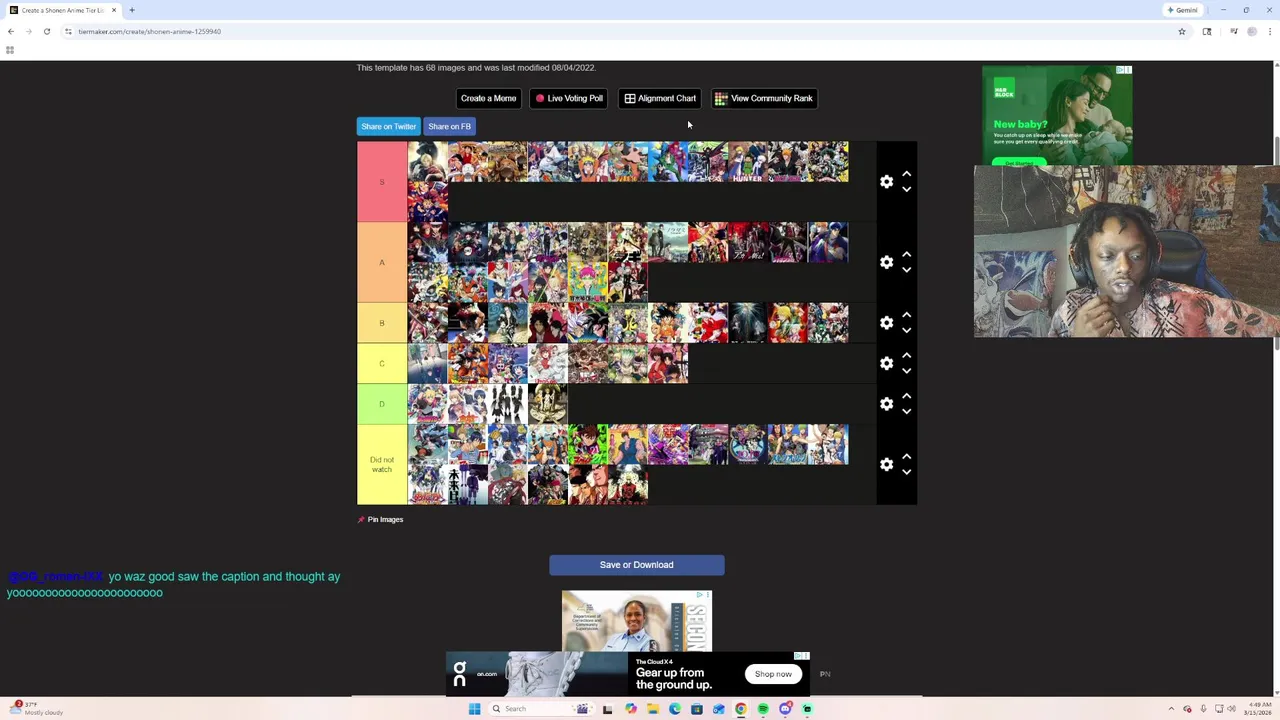Go forward in browser history
The image size is (1280, 720).
[28, 31]
